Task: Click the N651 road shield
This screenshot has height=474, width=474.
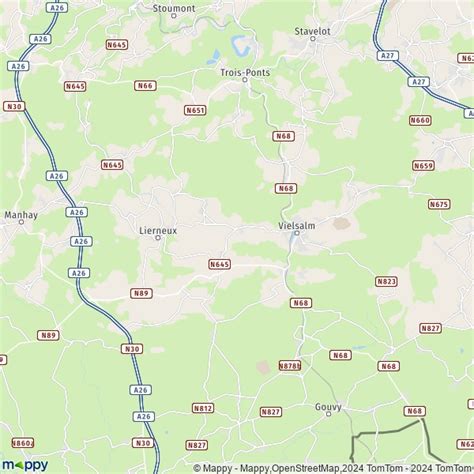Action: click(x=195, y=110)
